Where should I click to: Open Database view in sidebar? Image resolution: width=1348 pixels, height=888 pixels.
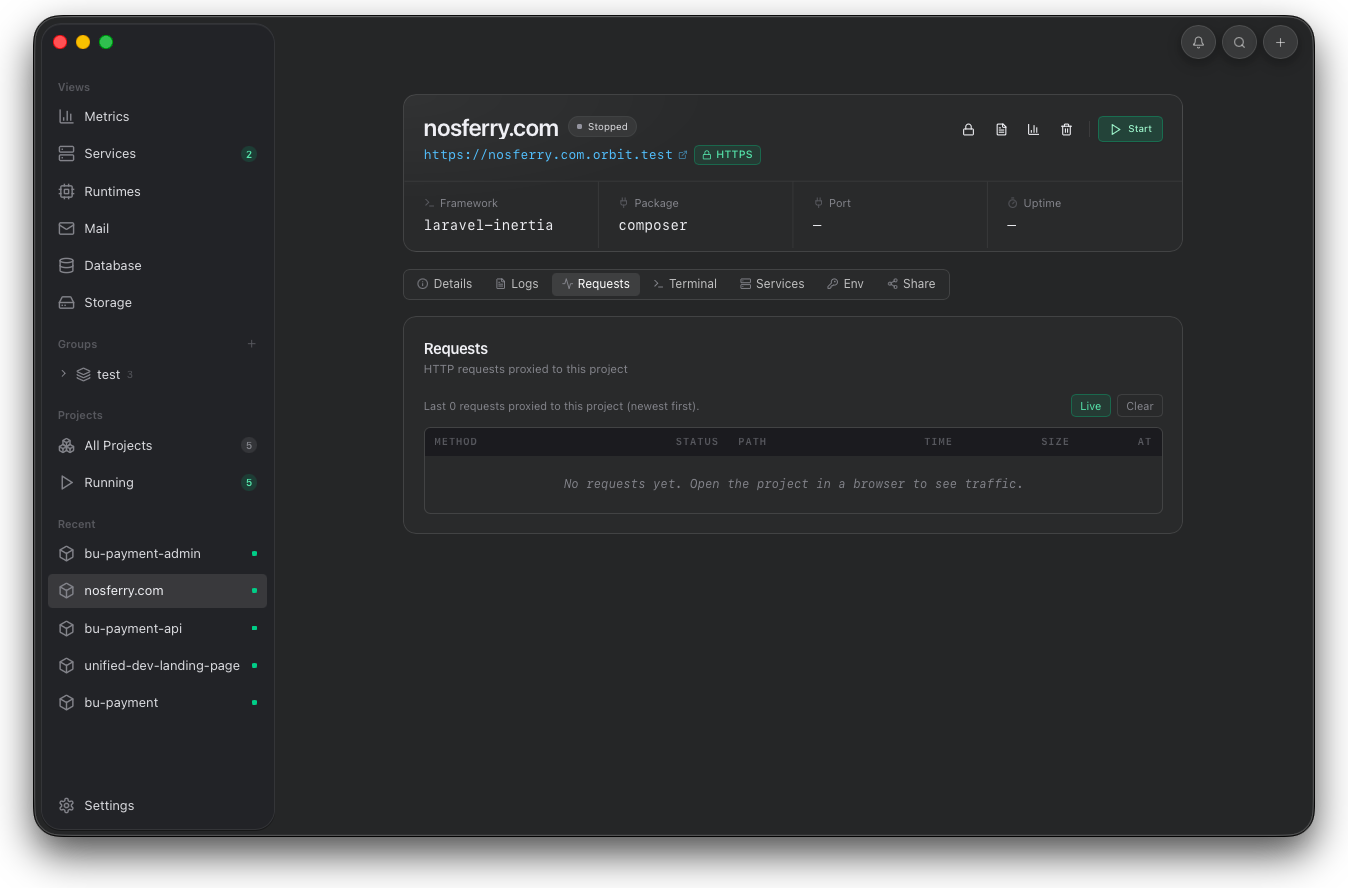pos(157,266)
